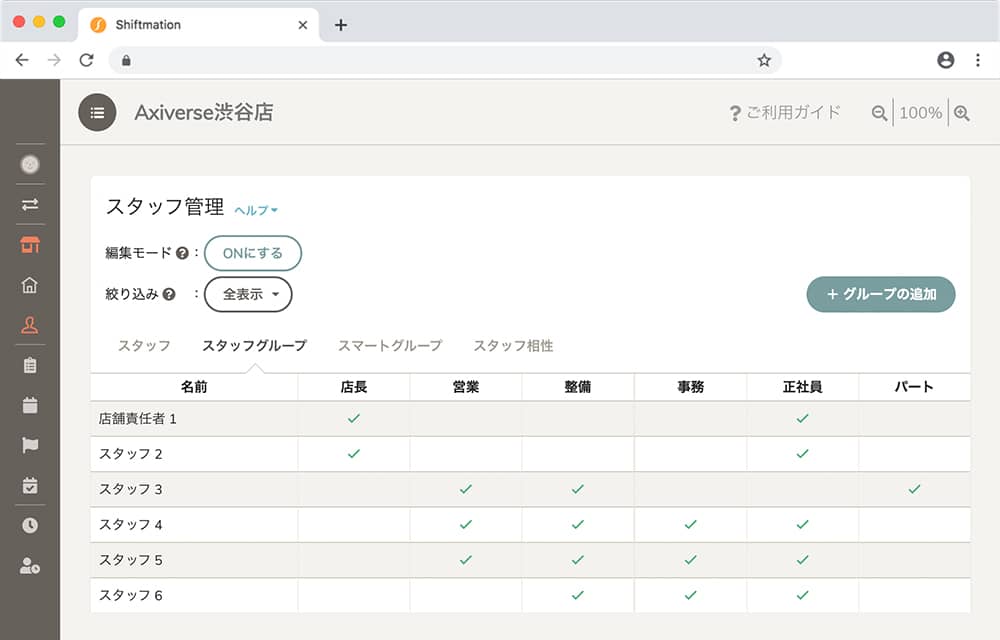Toggle パート check for スタッフ 3
Viewport: 1000px width, 640px height.
pyautogui.click(x=915, y=489)
